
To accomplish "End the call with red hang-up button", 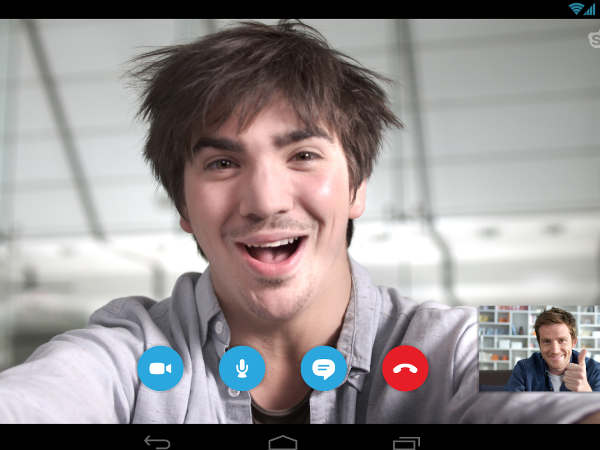I will (x=405, y=369).
